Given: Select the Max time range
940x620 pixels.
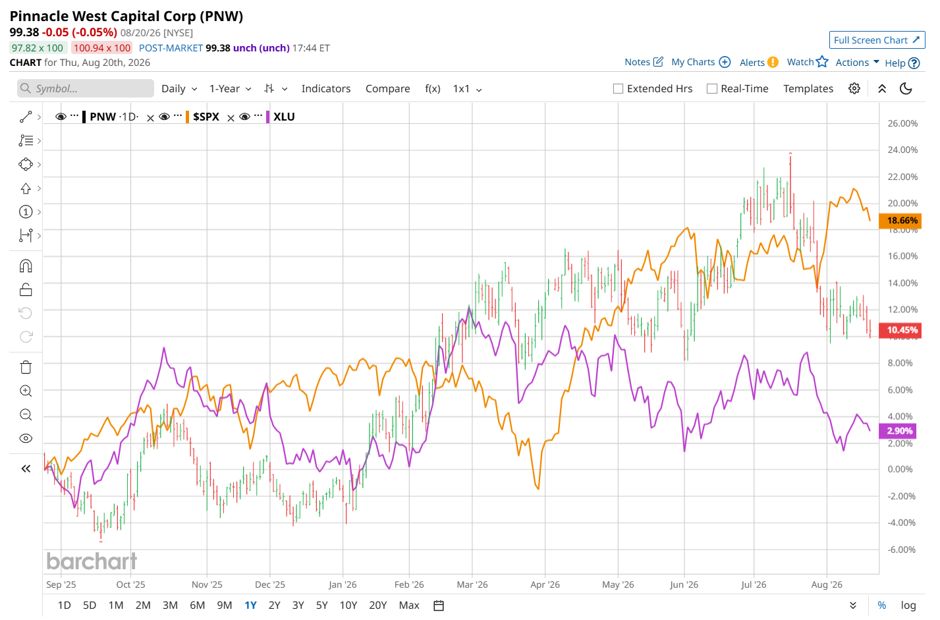Looking at the screenshot, I should click(x=409, y=606).
